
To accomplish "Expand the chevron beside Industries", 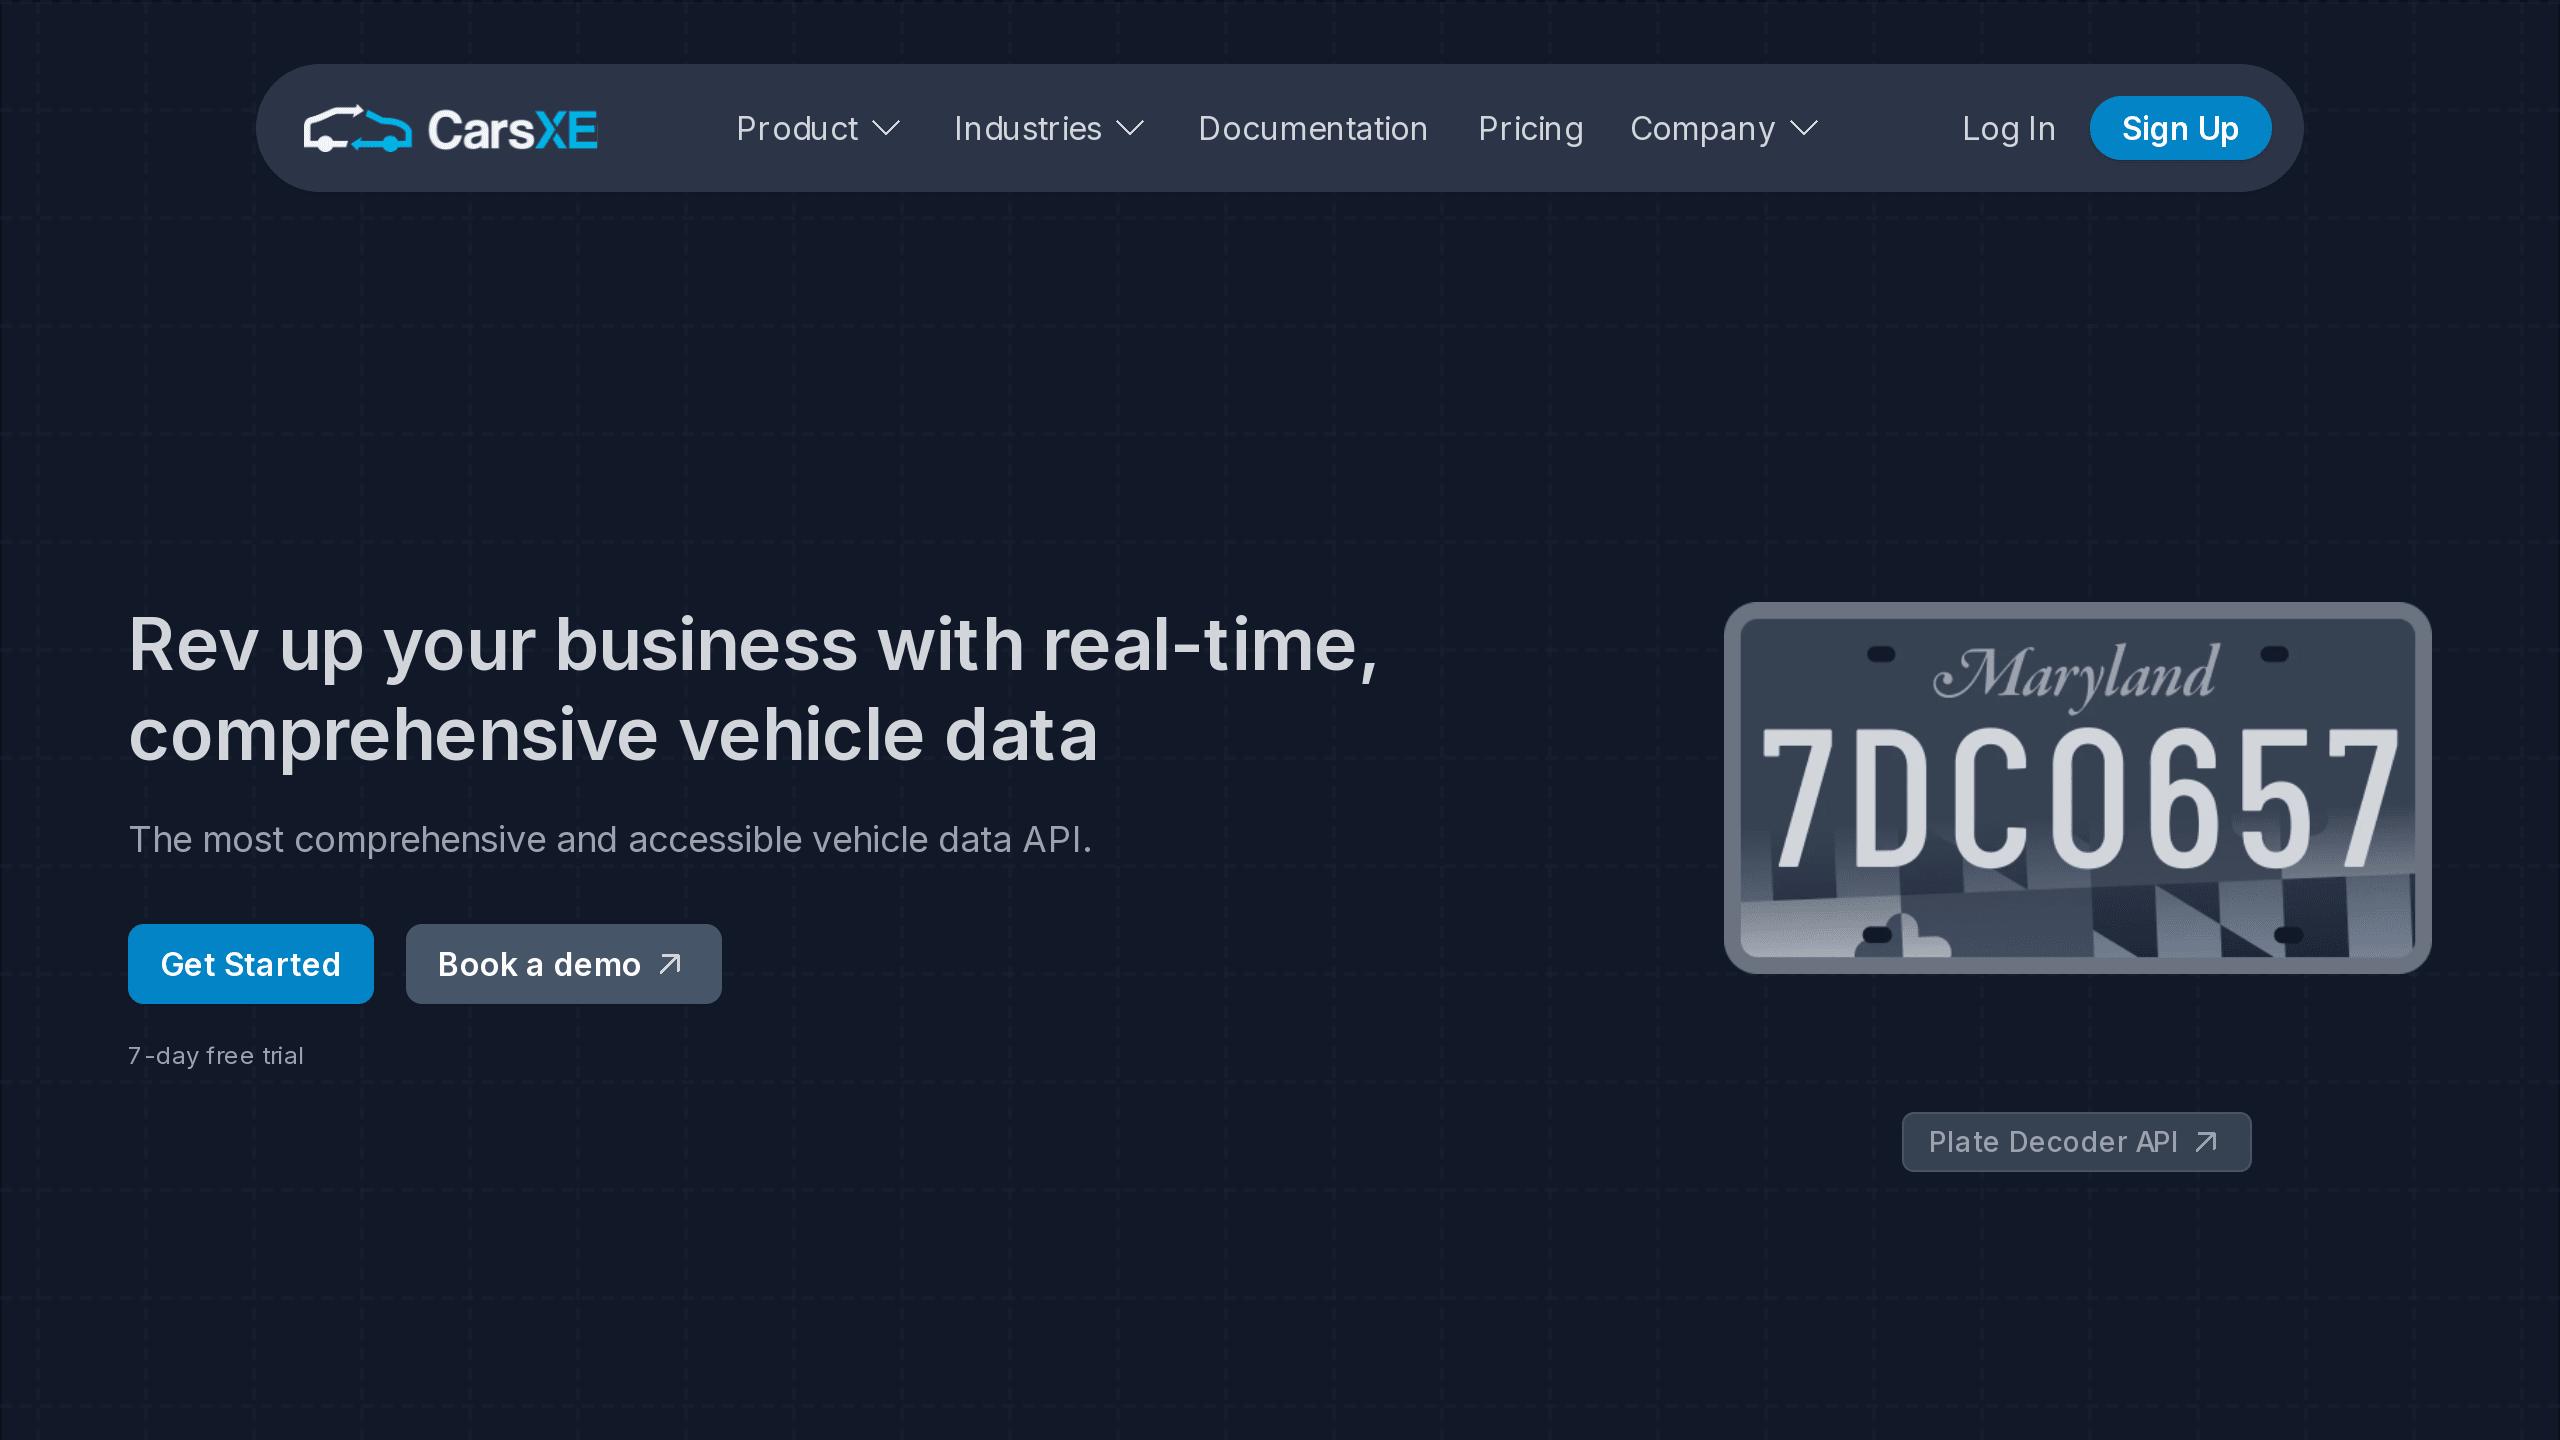I will click(x=1130, y=129).
